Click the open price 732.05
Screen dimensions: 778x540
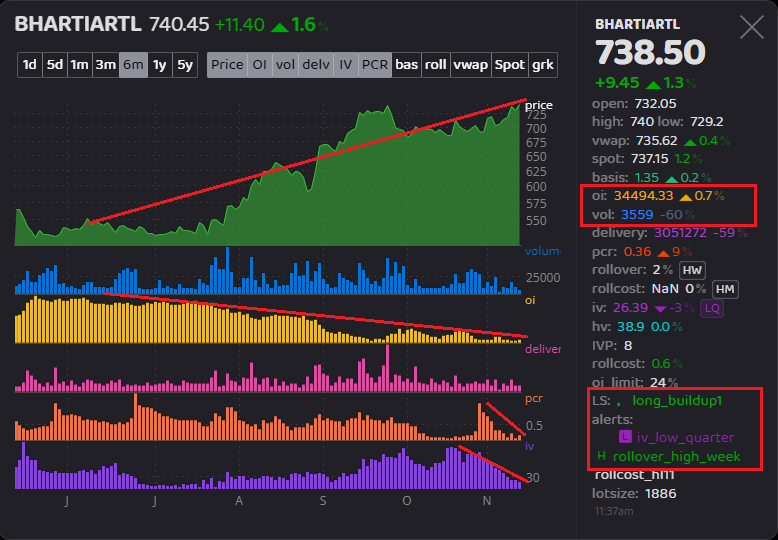coord(655,104)
